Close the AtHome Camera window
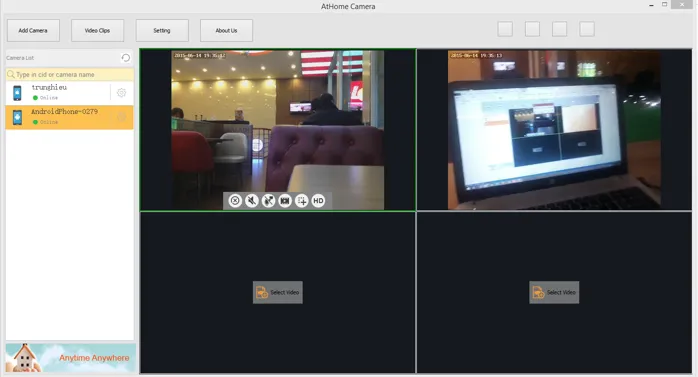Image resolution: width=698 pixels, height=377 pixels. [x=682, y=4]
